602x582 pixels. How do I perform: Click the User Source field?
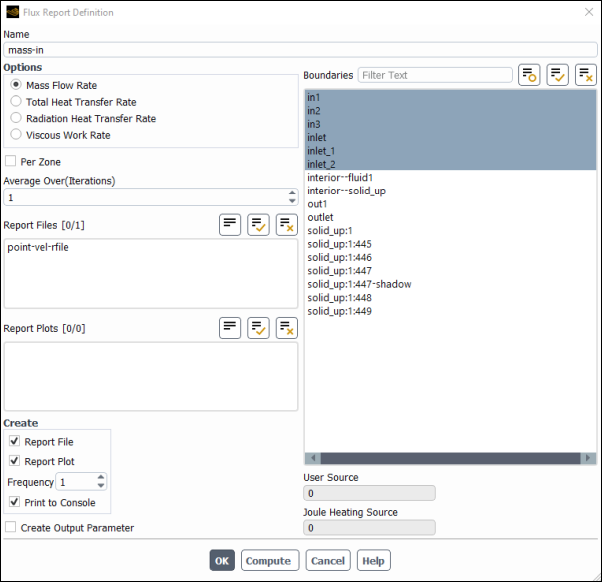[x=369, y=493]
